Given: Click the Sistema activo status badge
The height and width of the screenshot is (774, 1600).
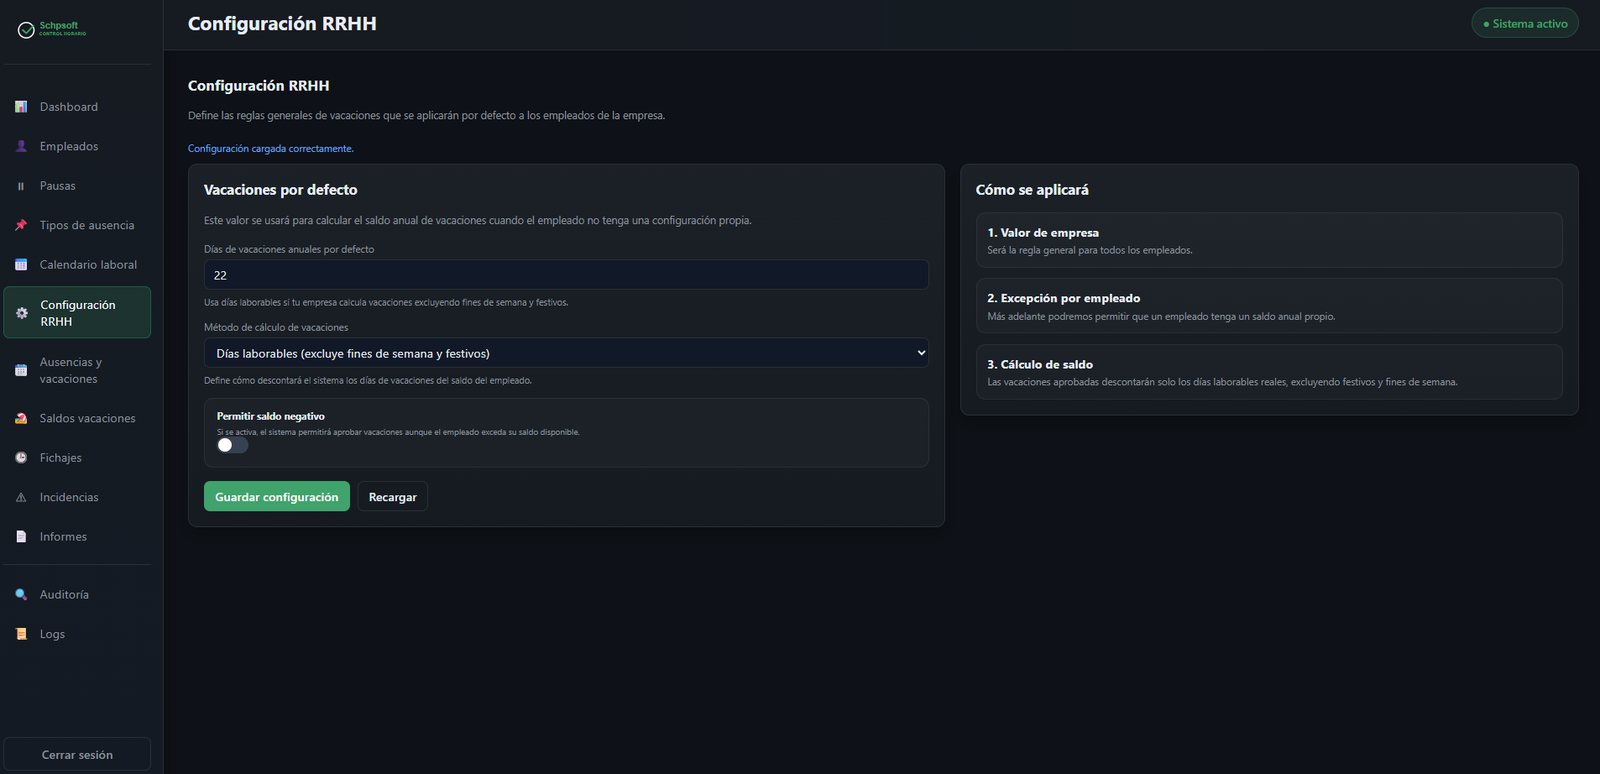Looking at the screenshot, I should pos(1525,23).
